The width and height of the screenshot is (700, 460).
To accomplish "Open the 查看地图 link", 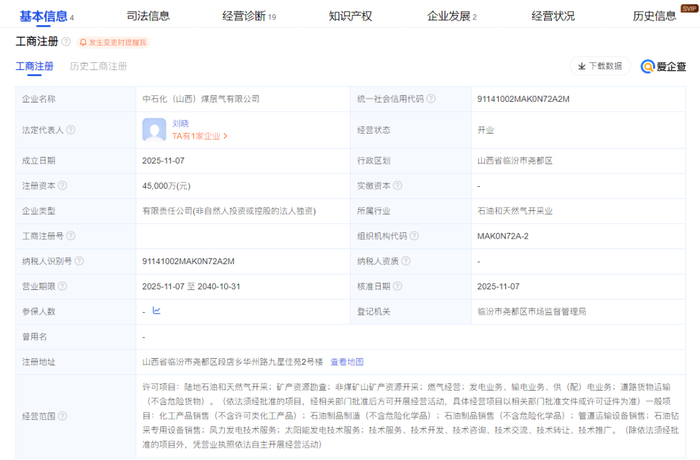I will [347, 362].
